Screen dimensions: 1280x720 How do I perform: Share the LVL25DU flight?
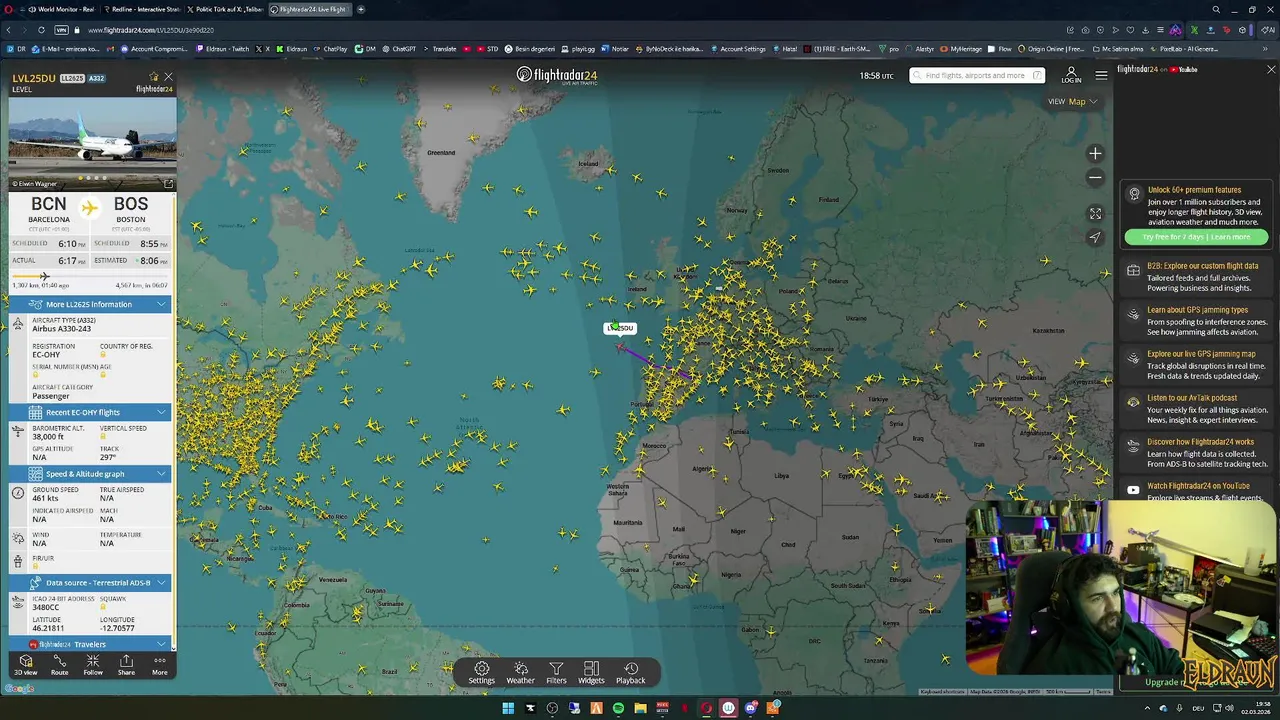126,666
